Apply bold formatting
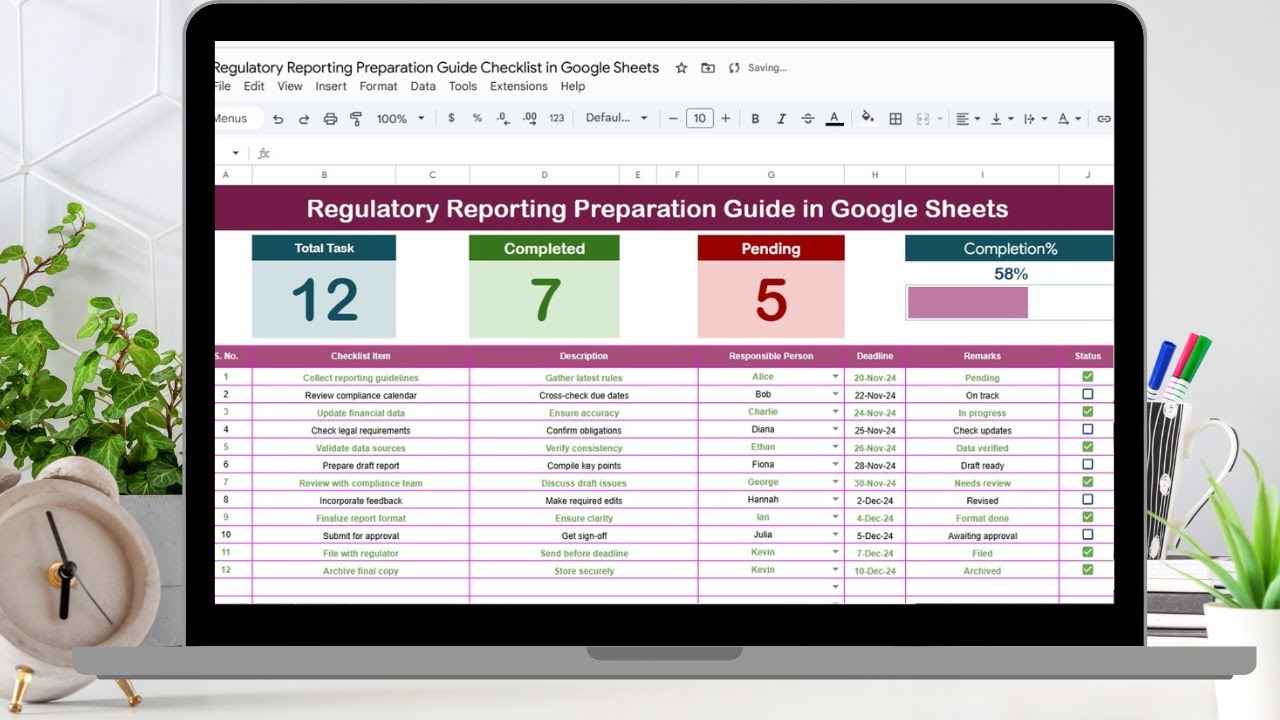The image size is (1280, 720). coord(755,118)
